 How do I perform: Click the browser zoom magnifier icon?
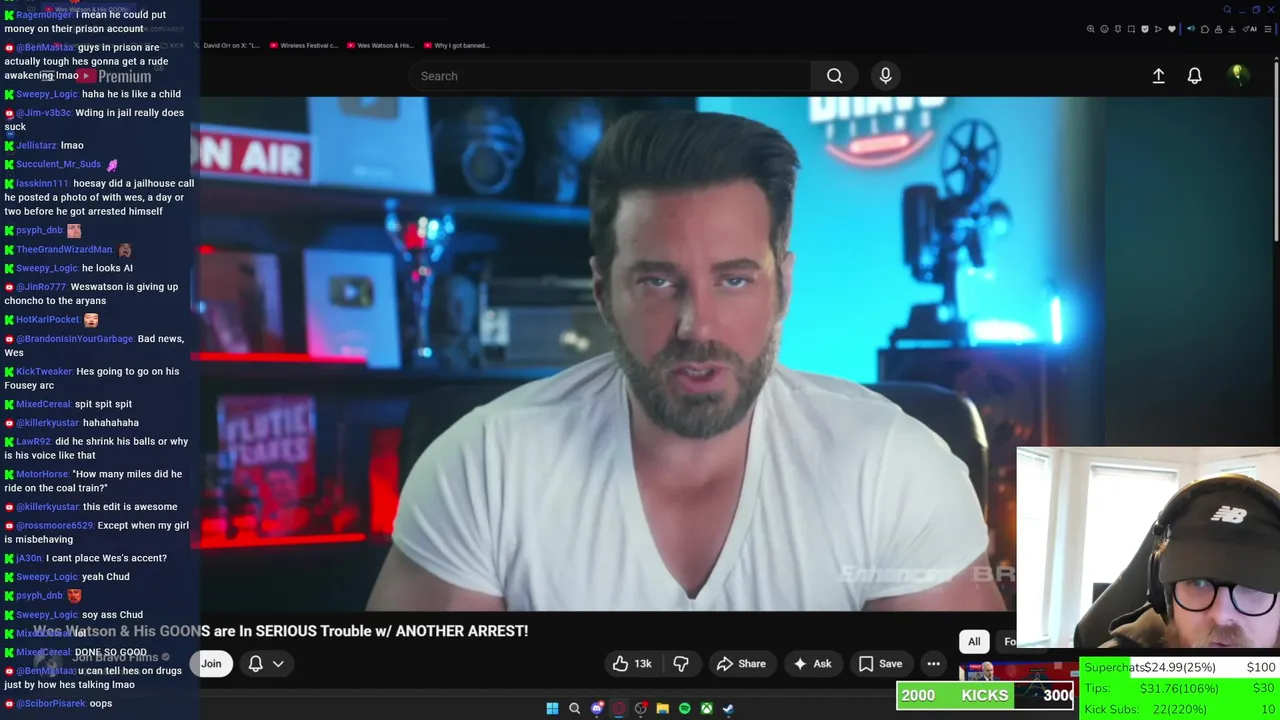coord(1091,29)
